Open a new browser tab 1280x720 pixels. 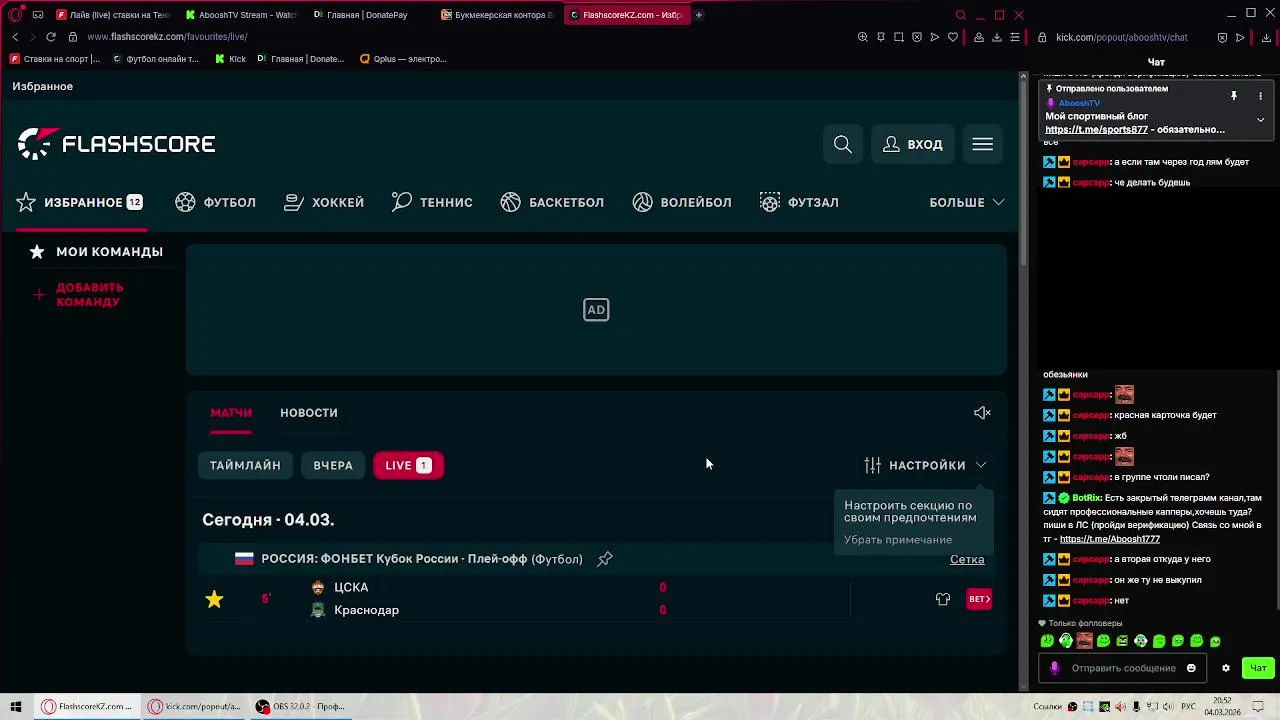[x=699, y=15]
